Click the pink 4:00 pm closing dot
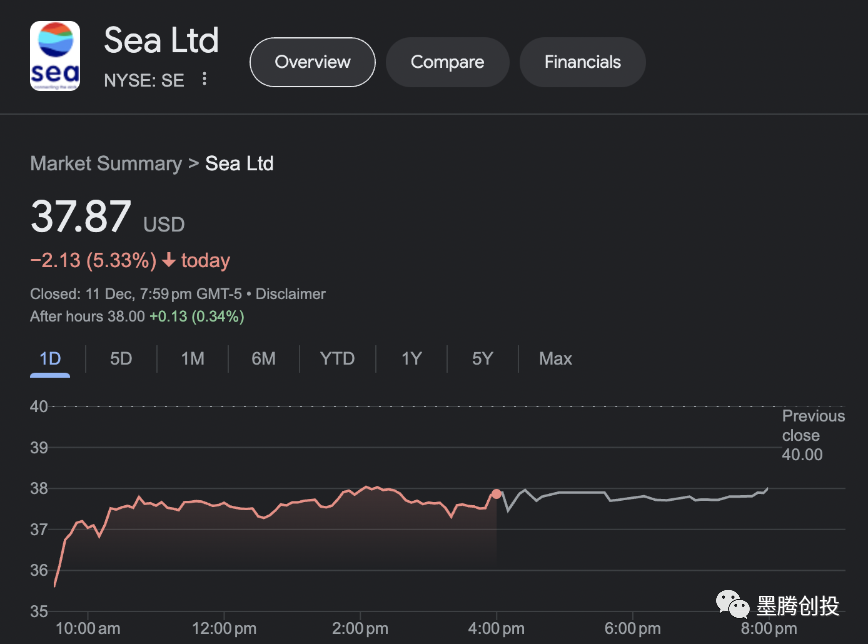 [496, 494]
